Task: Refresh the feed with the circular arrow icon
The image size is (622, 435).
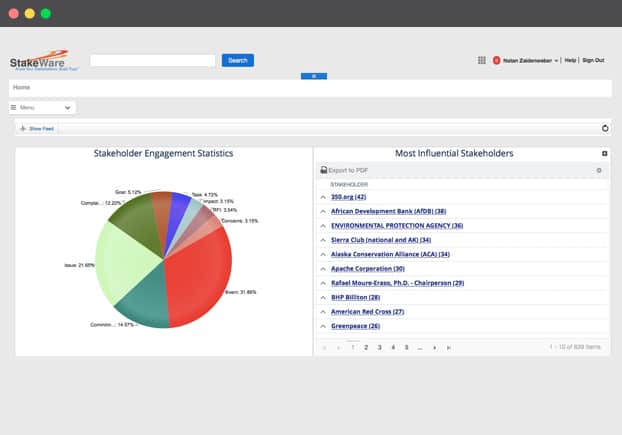Action: pos(605,128)
